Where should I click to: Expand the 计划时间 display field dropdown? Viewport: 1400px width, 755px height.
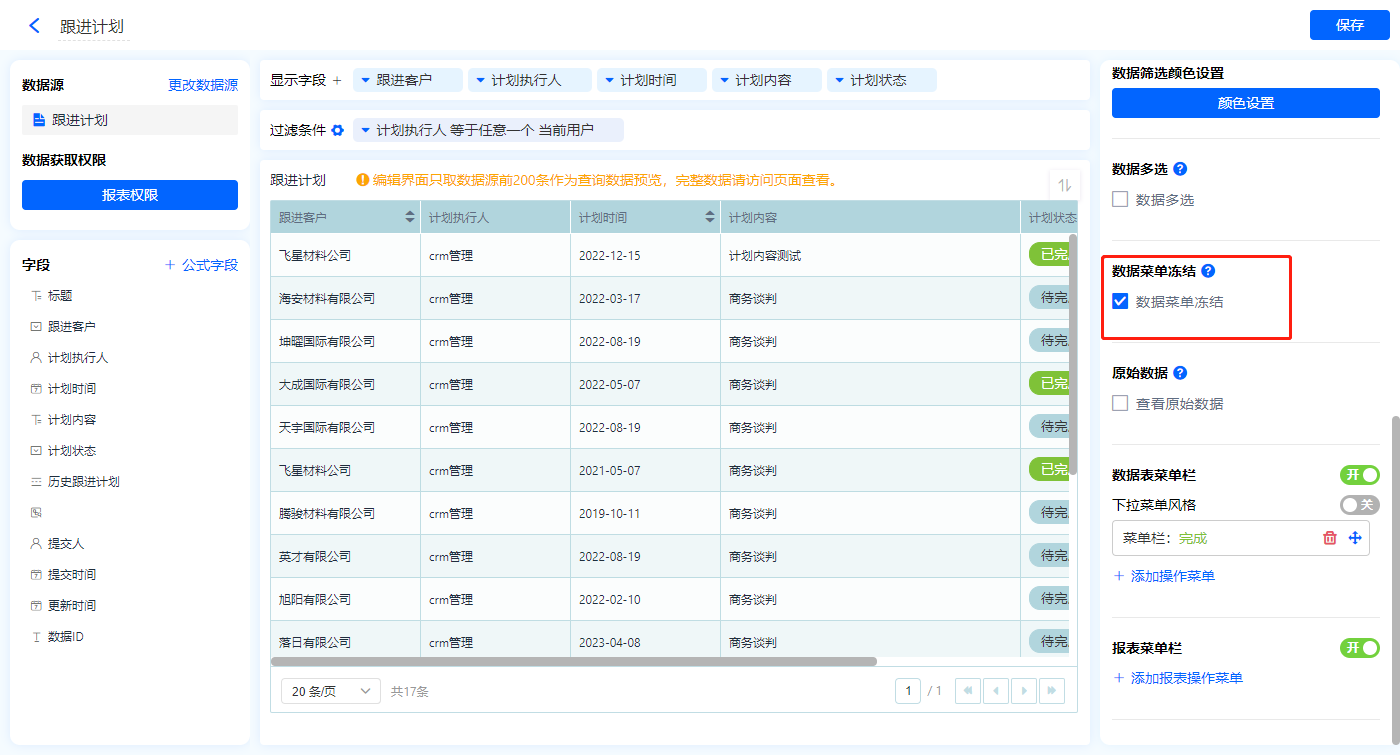[610, 80]
